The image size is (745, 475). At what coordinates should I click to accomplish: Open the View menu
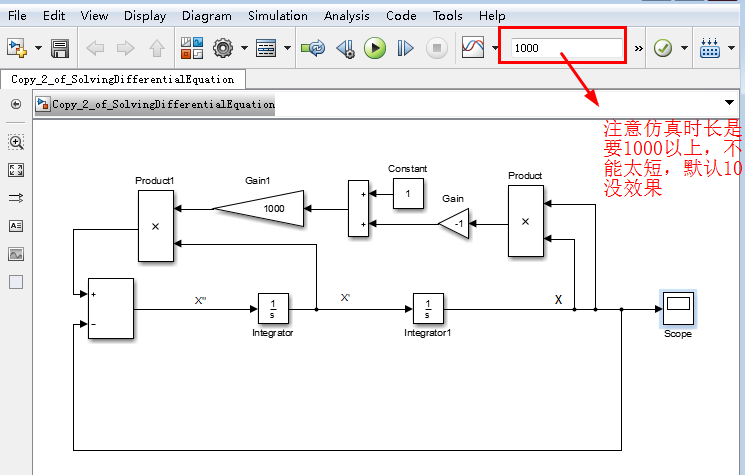click(x=94, y=16)
